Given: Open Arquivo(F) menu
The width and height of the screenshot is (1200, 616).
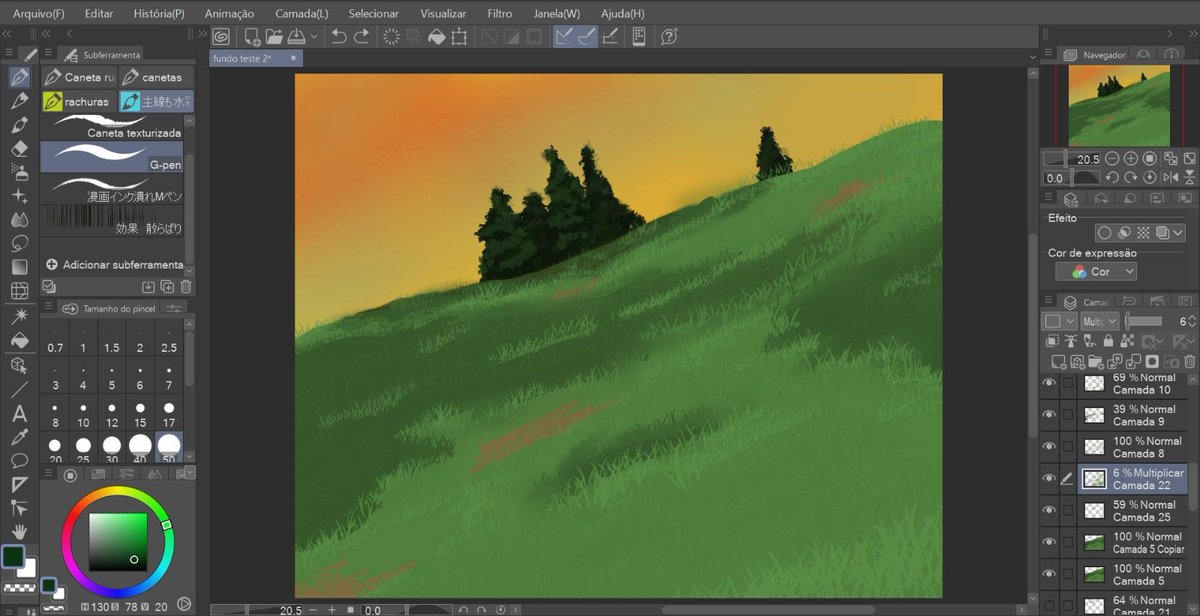Looking at the screenshot, I should point(39,14).
